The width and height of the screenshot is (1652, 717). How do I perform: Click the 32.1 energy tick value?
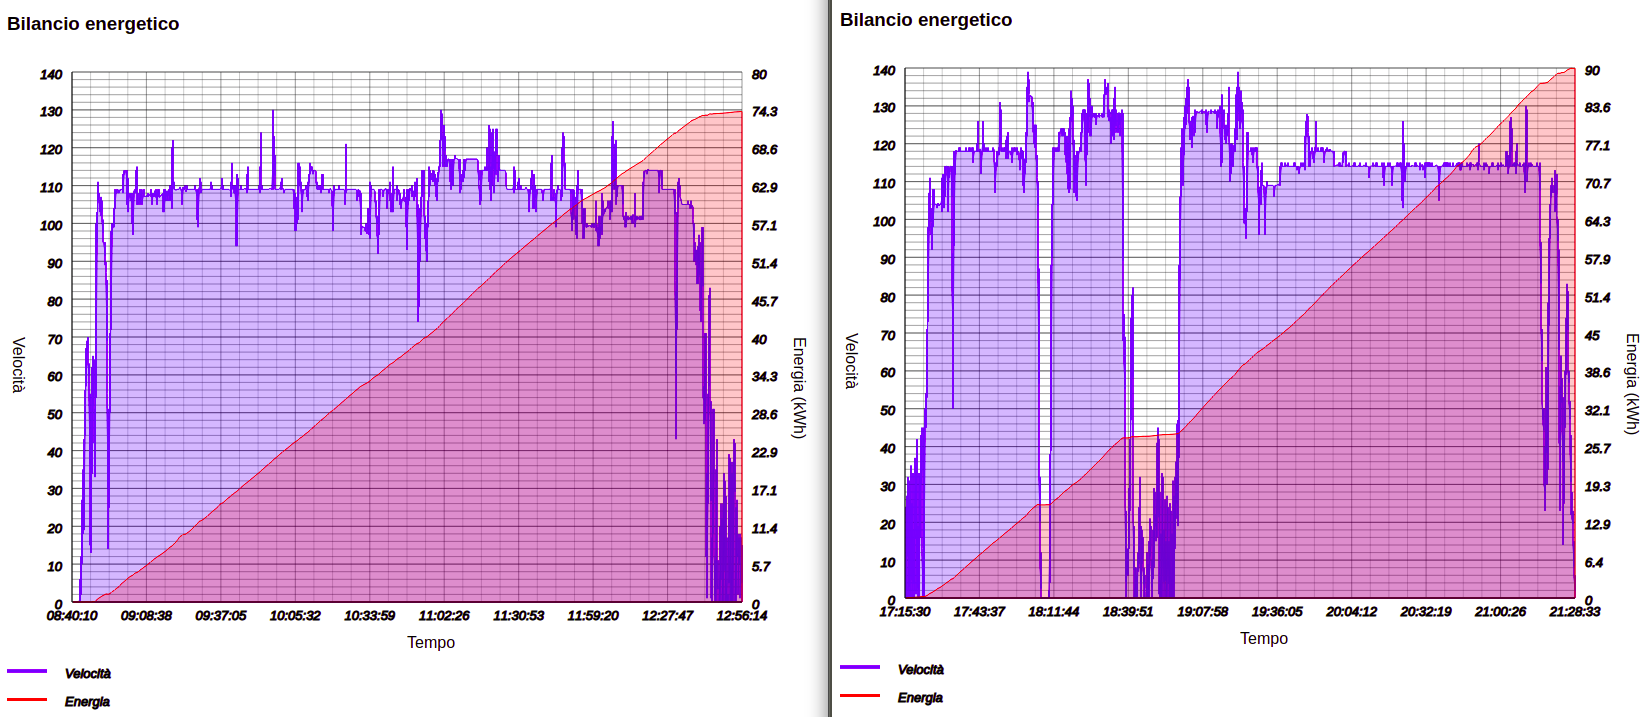click(x=1598, y=411)
